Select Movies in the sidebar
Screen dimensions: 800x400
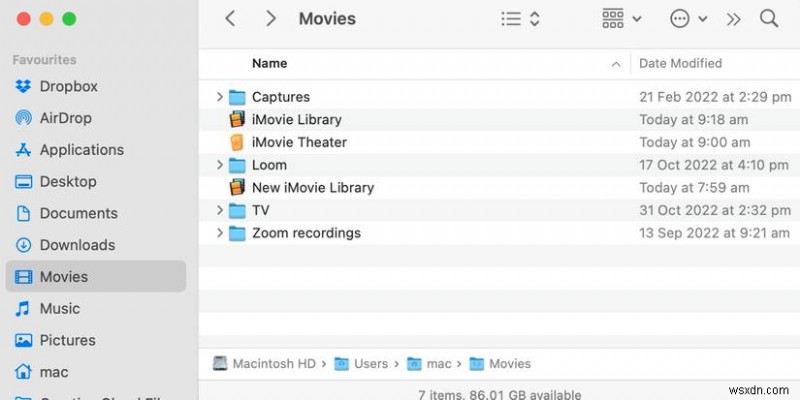pyautogui.click(x=96, y=277)
